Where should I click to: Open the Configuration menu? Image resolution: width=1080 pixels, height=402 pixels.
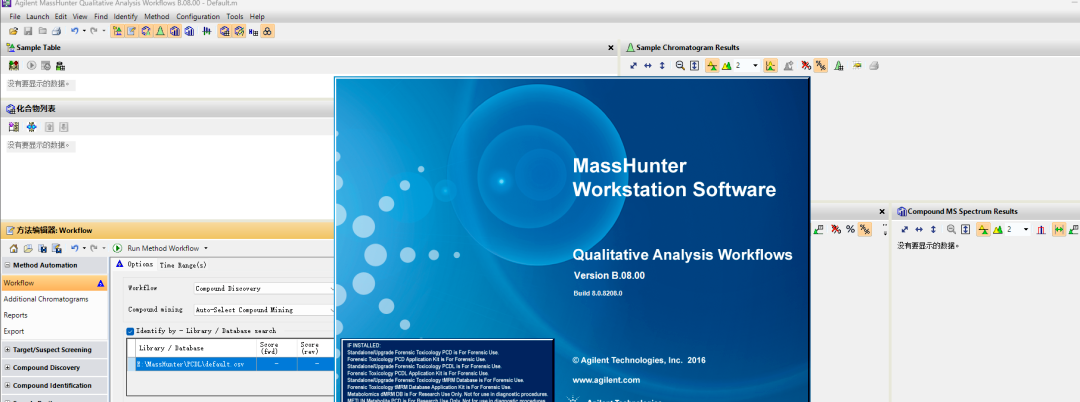198,16
